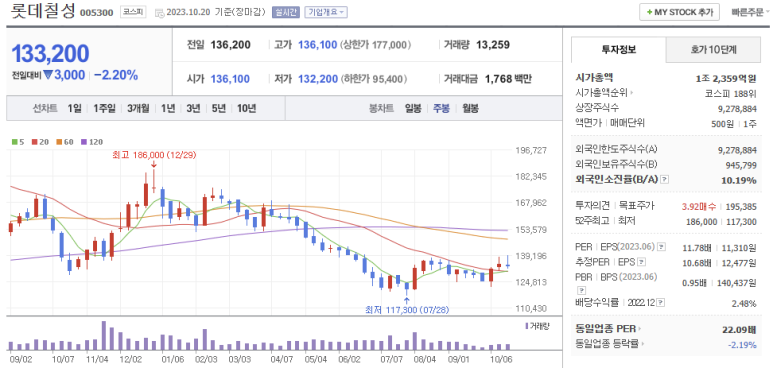Click the MY STOCK 추가 button
The image size is (773, 368).
click(x=680, y=12)
